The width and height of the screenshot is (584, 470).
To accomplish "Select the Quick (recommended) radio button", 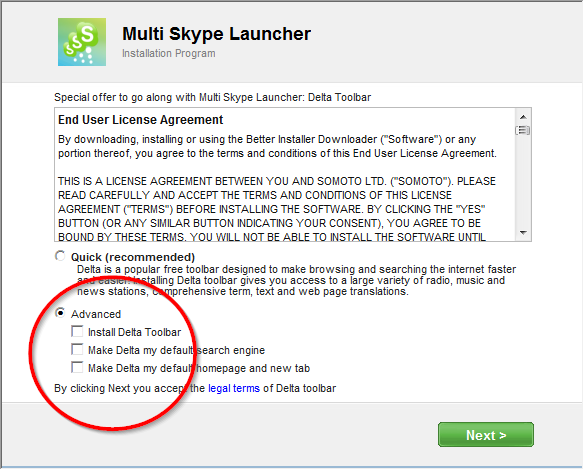I will click(x=60, y=256).
